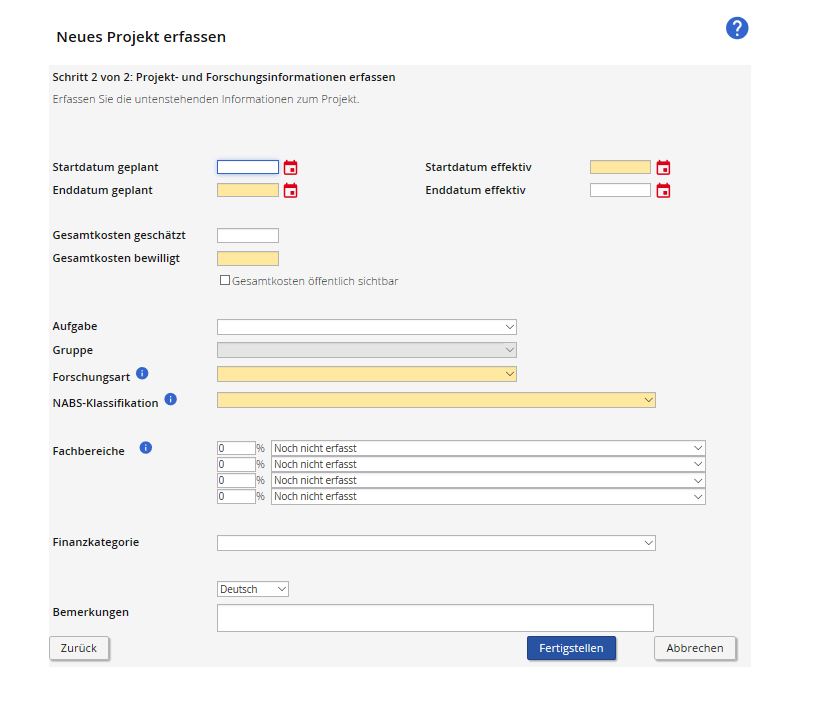Open calendar for Enddatum geplant
The width and height of the screenshot is (823, 703).
[x=290, y=191]
